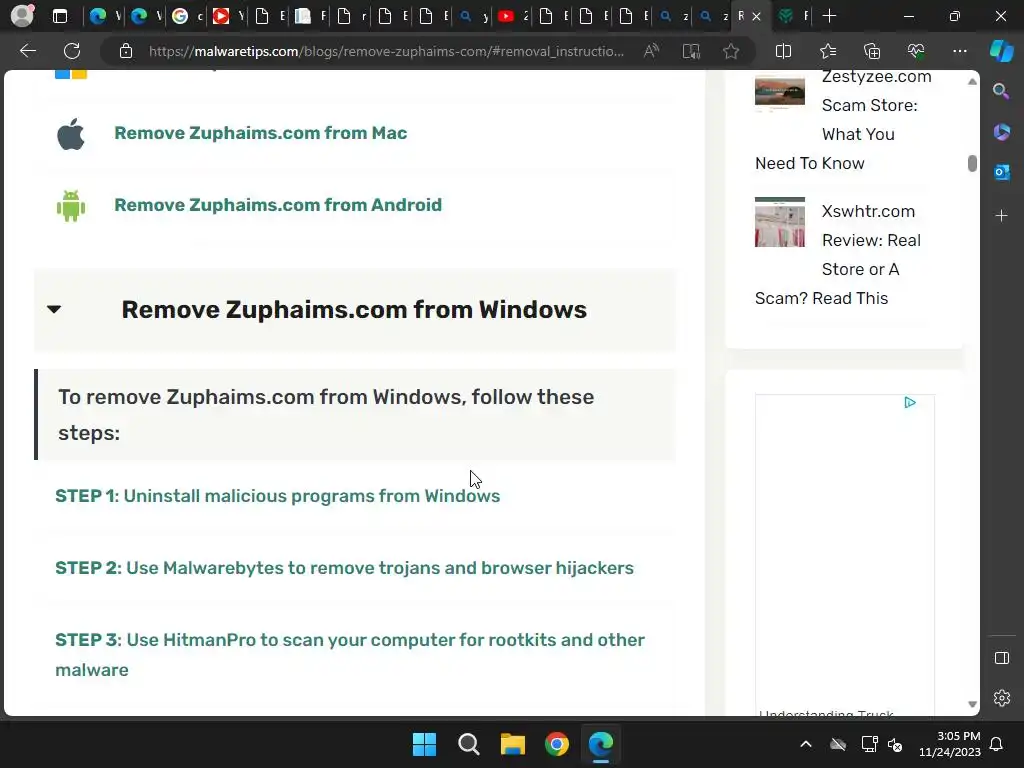
Task: Open Remove Zuphaims.com from Mac link
Action: click(x=261, y=133)
